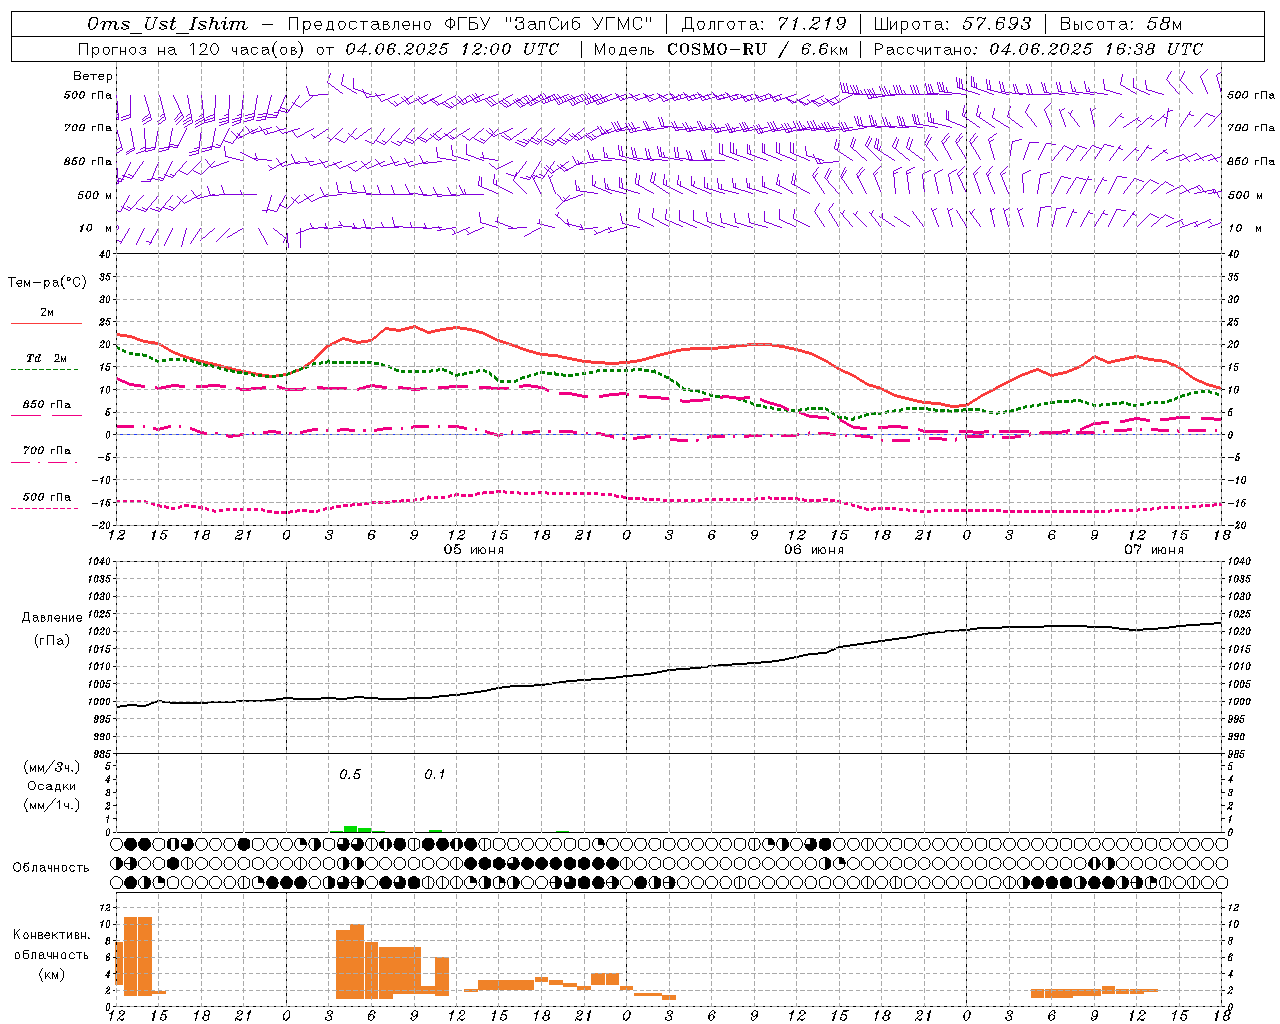1280x1024 pixels.
Task: Select the 700 гПа dash-dot legend line
Action: tap(46, 462)
